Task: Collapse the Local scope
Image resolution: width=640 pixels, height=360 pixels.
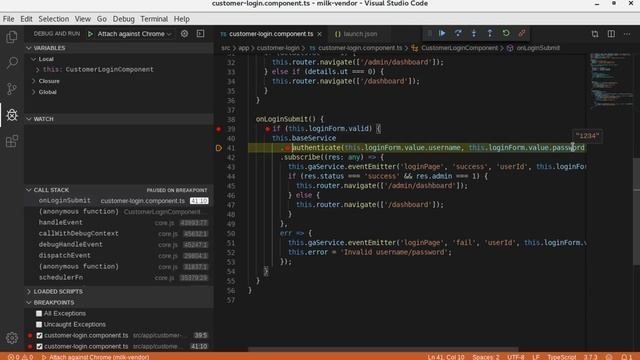Action: [x=33, y=59]
